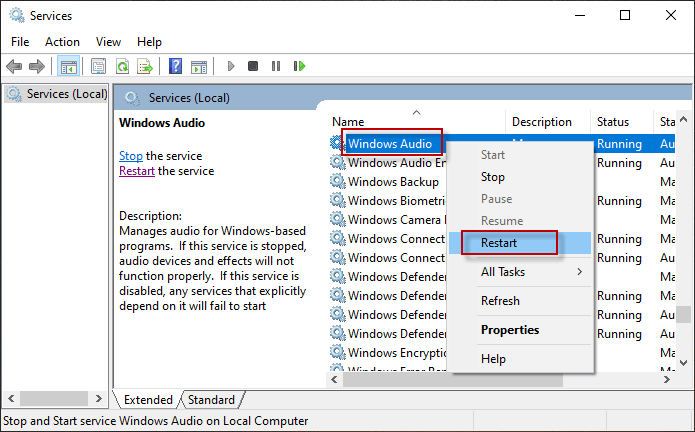Click gear icon beside Windows Encryption service
The width and height of the screenshot is (695, 432).
pyautogui.click(x=338, y=353)
